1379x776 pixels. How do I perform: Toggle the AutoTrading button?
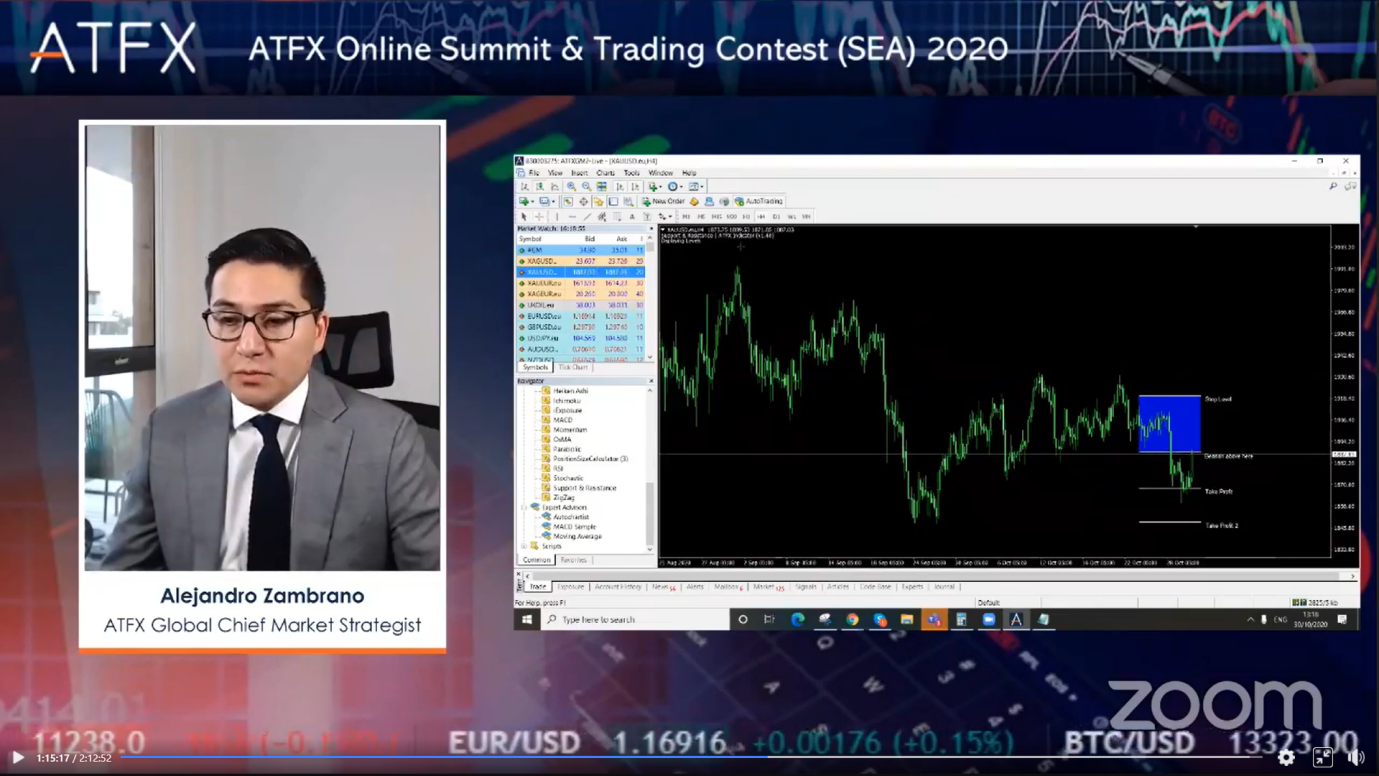click(x=758, y=201)
